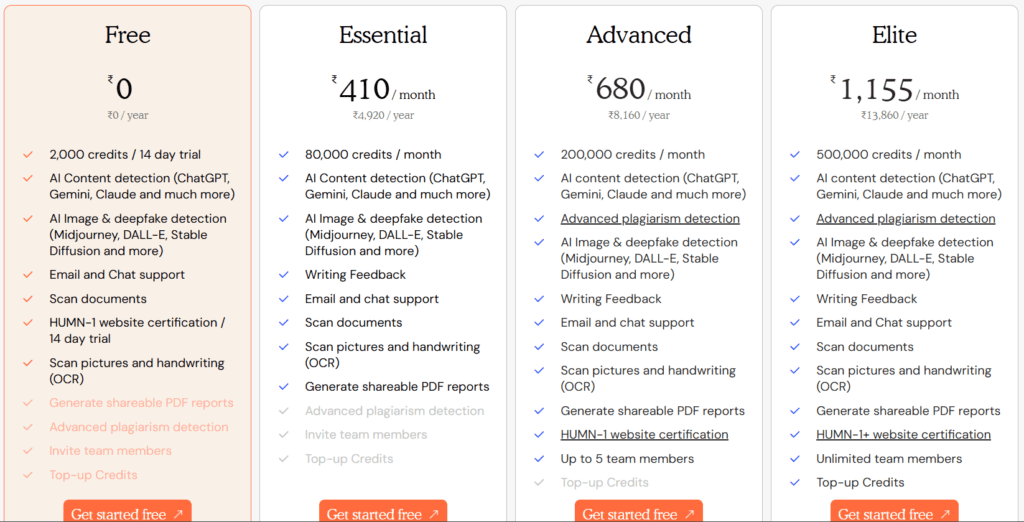Click the arrow icon on Elite plan button
1024x522 pixels.
(945, 514)
